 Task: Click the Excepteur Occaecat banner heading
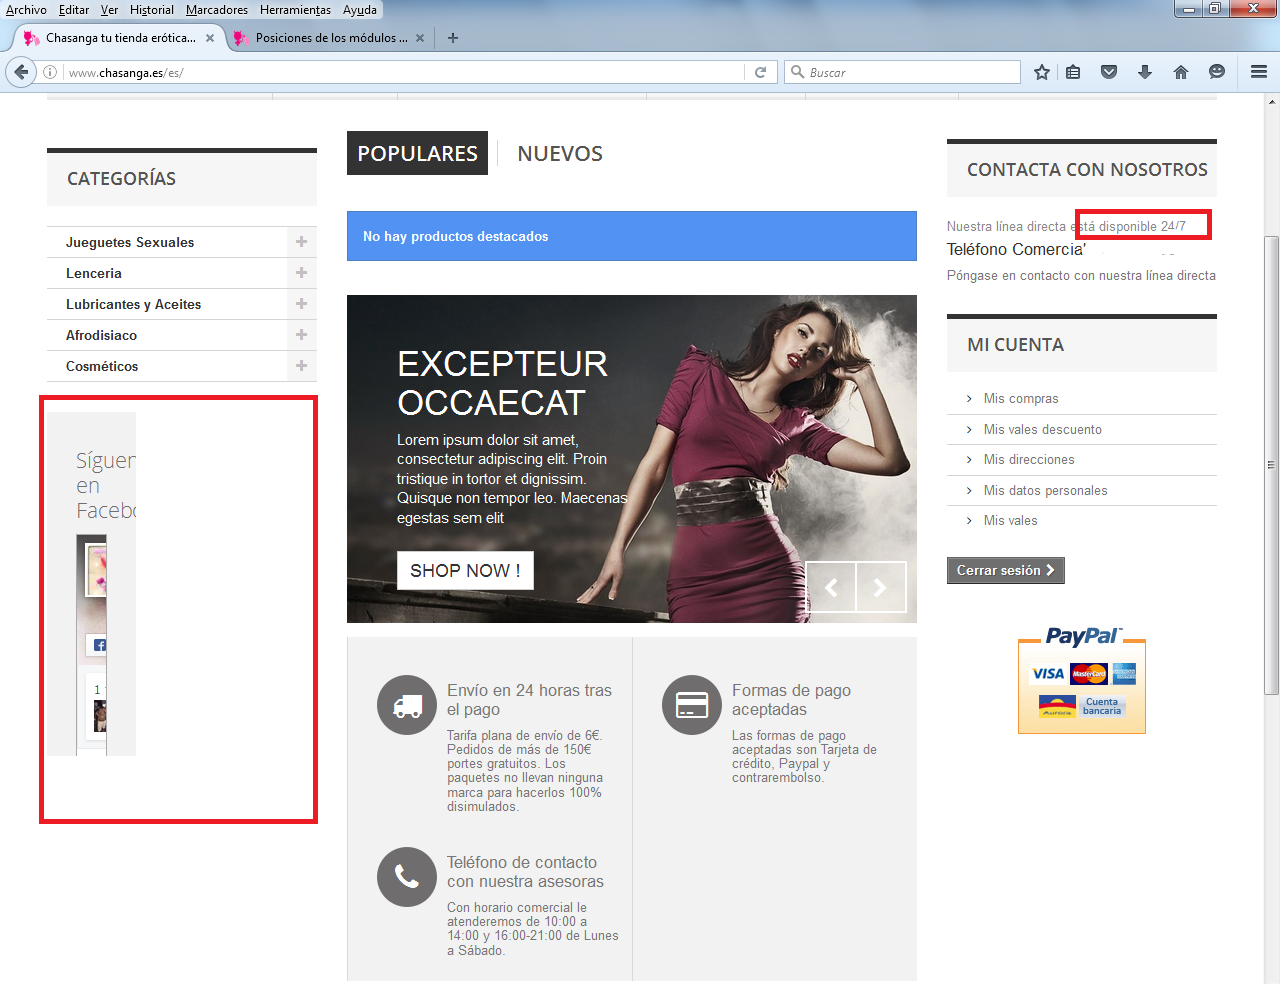pos(502,383)
